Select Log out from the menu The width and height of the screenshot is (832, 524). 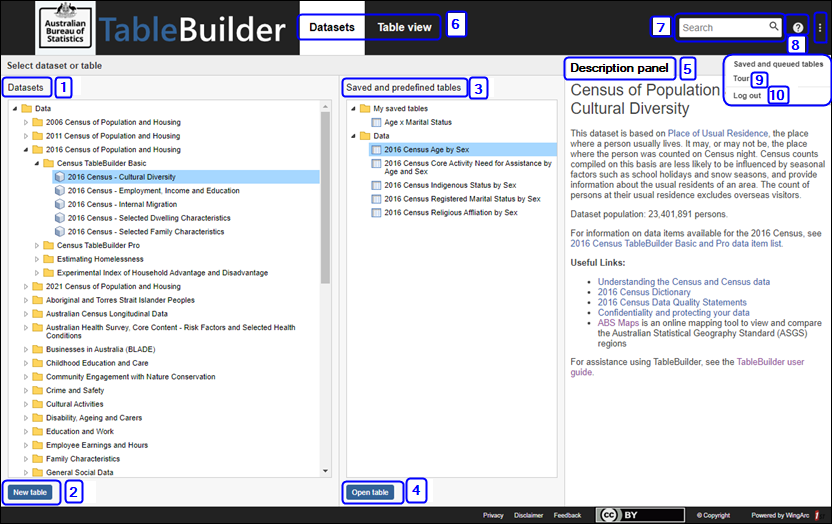pyautogui.click(x=747, y=95)
